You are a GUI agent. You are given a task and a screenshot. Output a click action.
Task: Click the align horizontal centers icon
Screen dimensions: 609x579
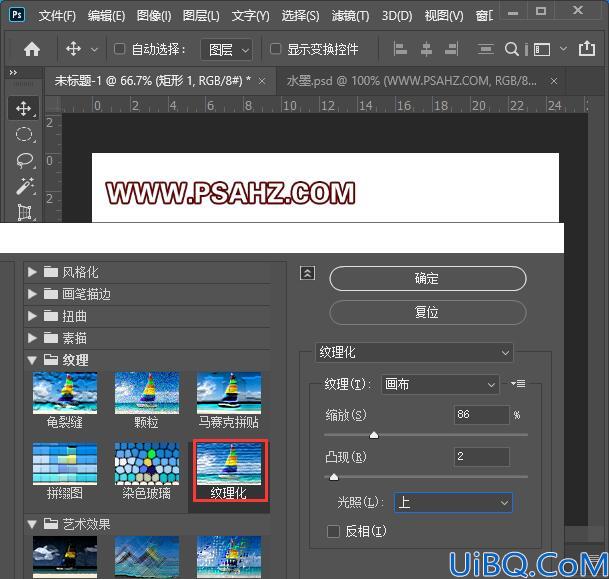tap(426, 49)
